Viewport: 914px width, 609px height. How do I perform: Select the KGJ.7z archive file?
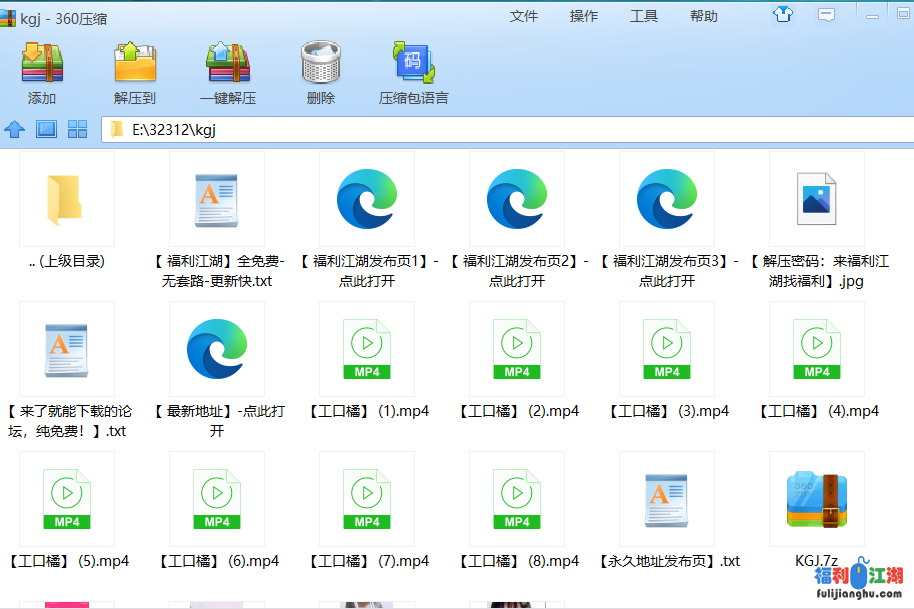[816, 498]
